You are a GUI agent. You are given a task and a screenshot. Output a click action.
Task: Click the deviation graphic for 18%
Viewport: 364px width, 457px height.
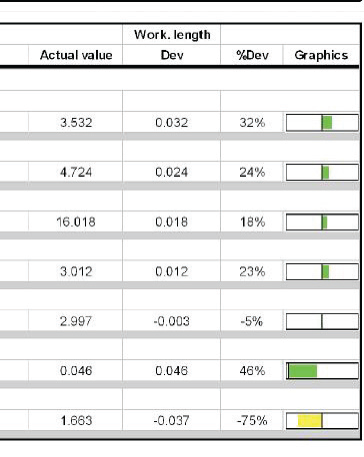[322, 222]
